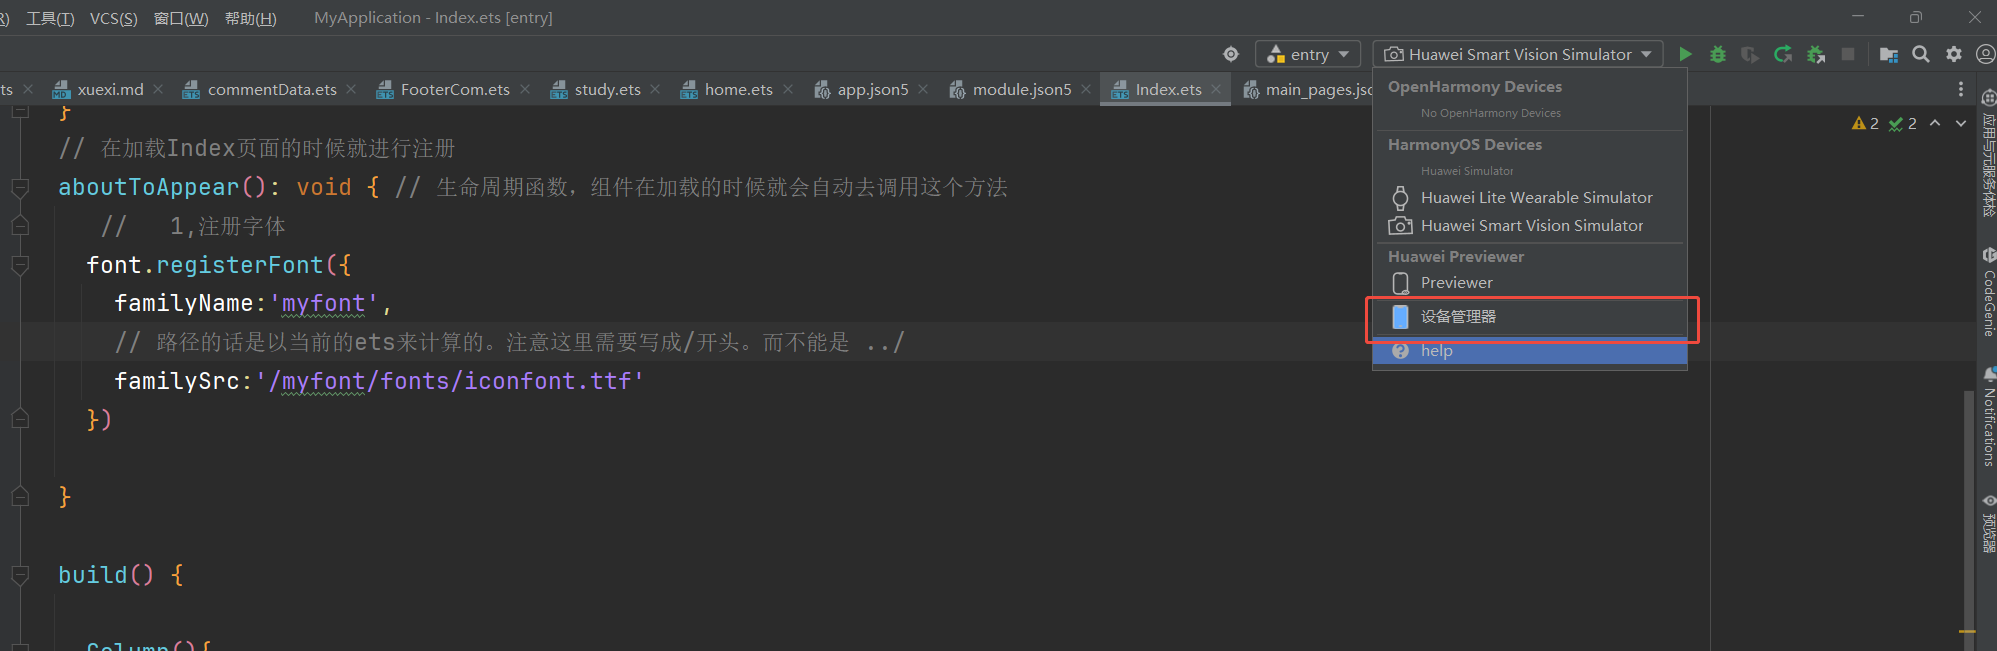Fold the comment block at line '1,注册字体'

20,226
